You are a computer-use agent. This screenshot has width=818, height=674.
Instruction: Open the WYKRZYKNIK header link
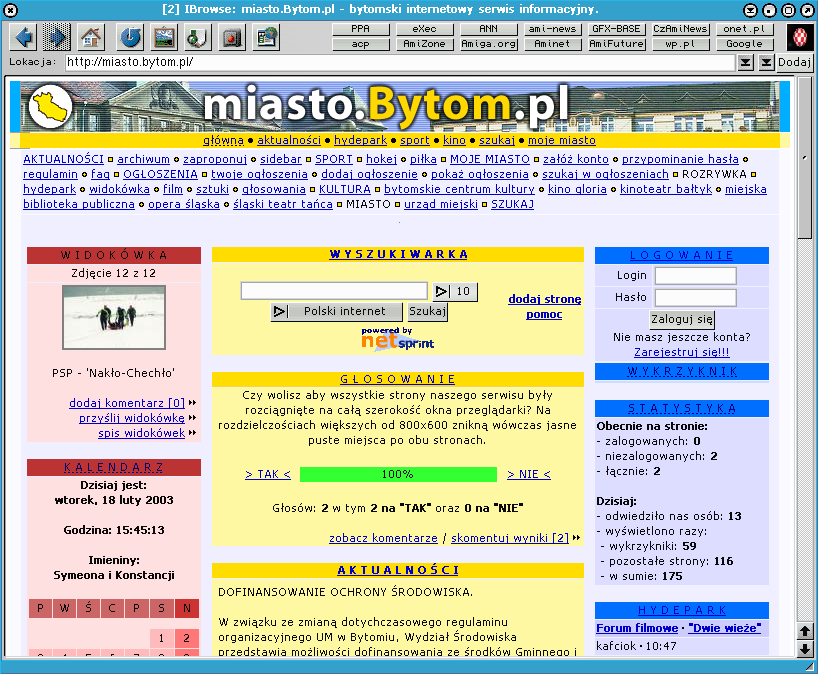tap(682, 371)
